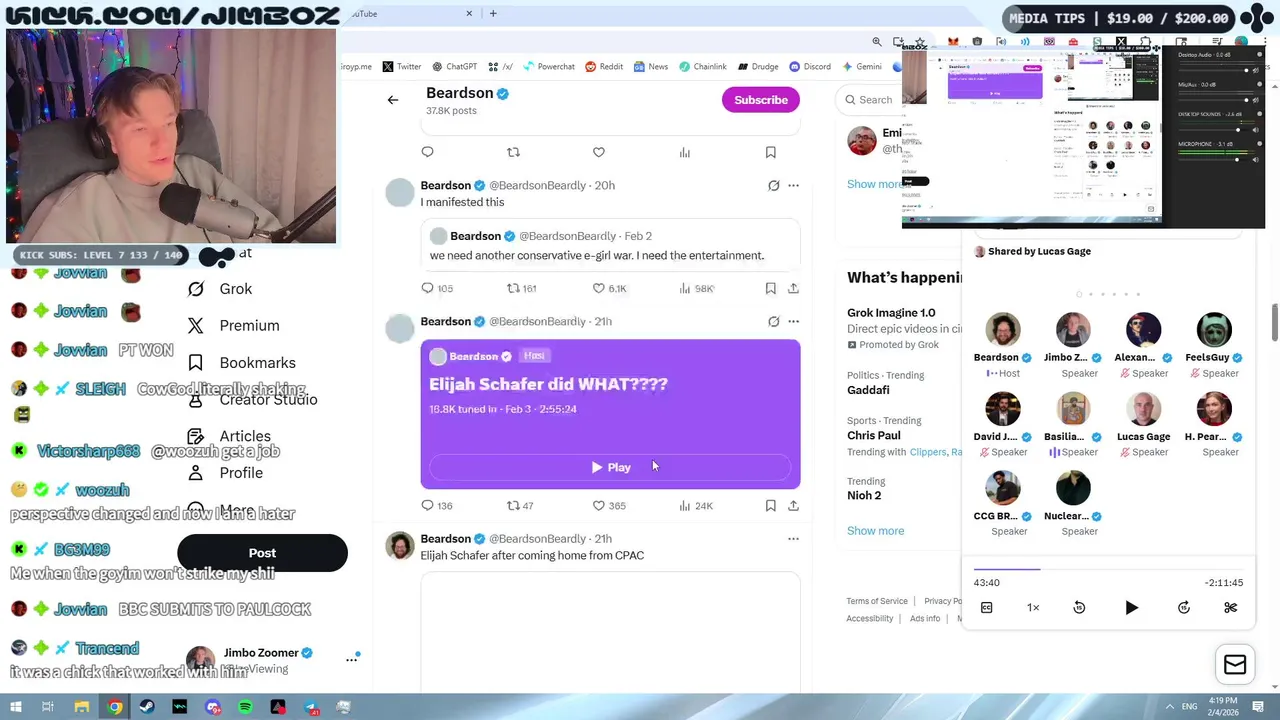The height and width of the screenshot is (720, 1280).
Task: Reply to the 'I manifested this' post
Action: point(436,288)
